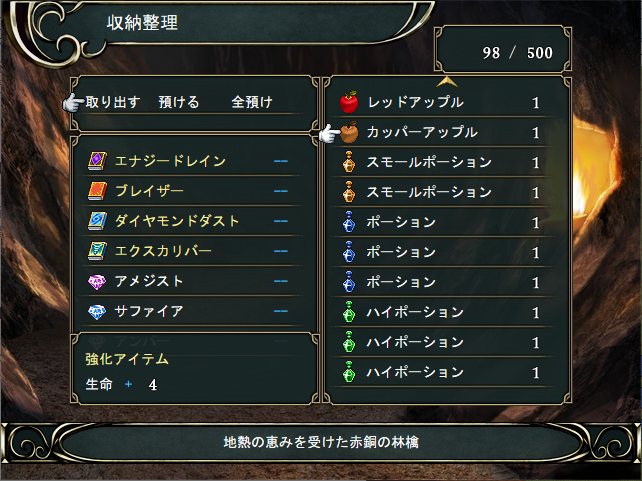Click the エクスカリバー book icon

pyautogui.click(x=97, y=250)
